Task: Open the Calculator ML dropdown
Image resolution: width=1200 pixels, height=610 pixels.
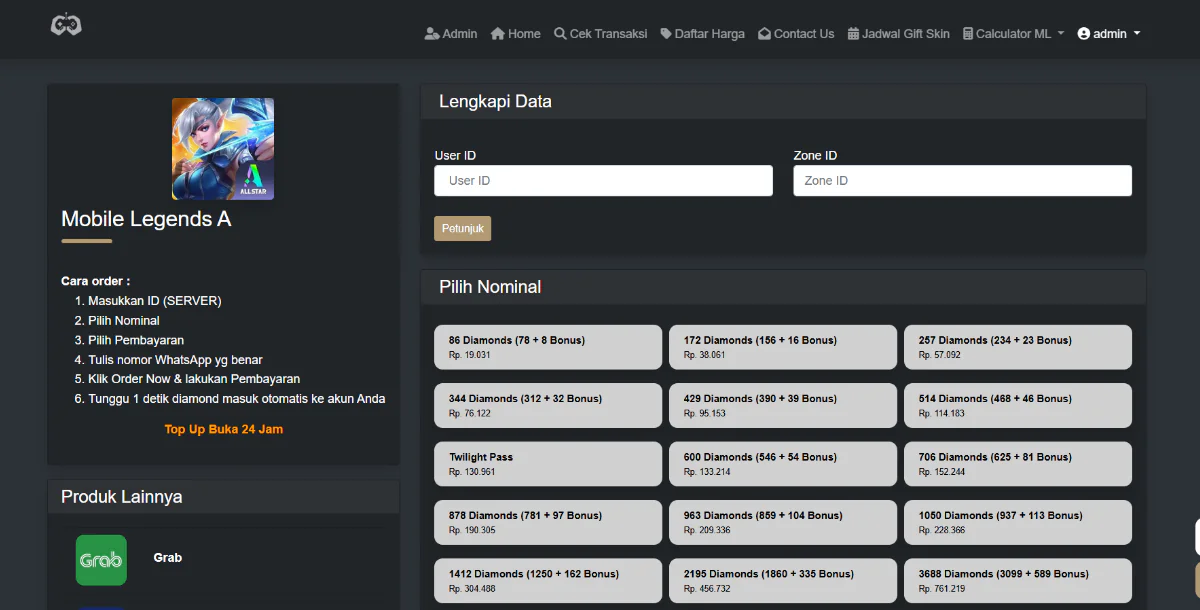Action: [1013, 34]
